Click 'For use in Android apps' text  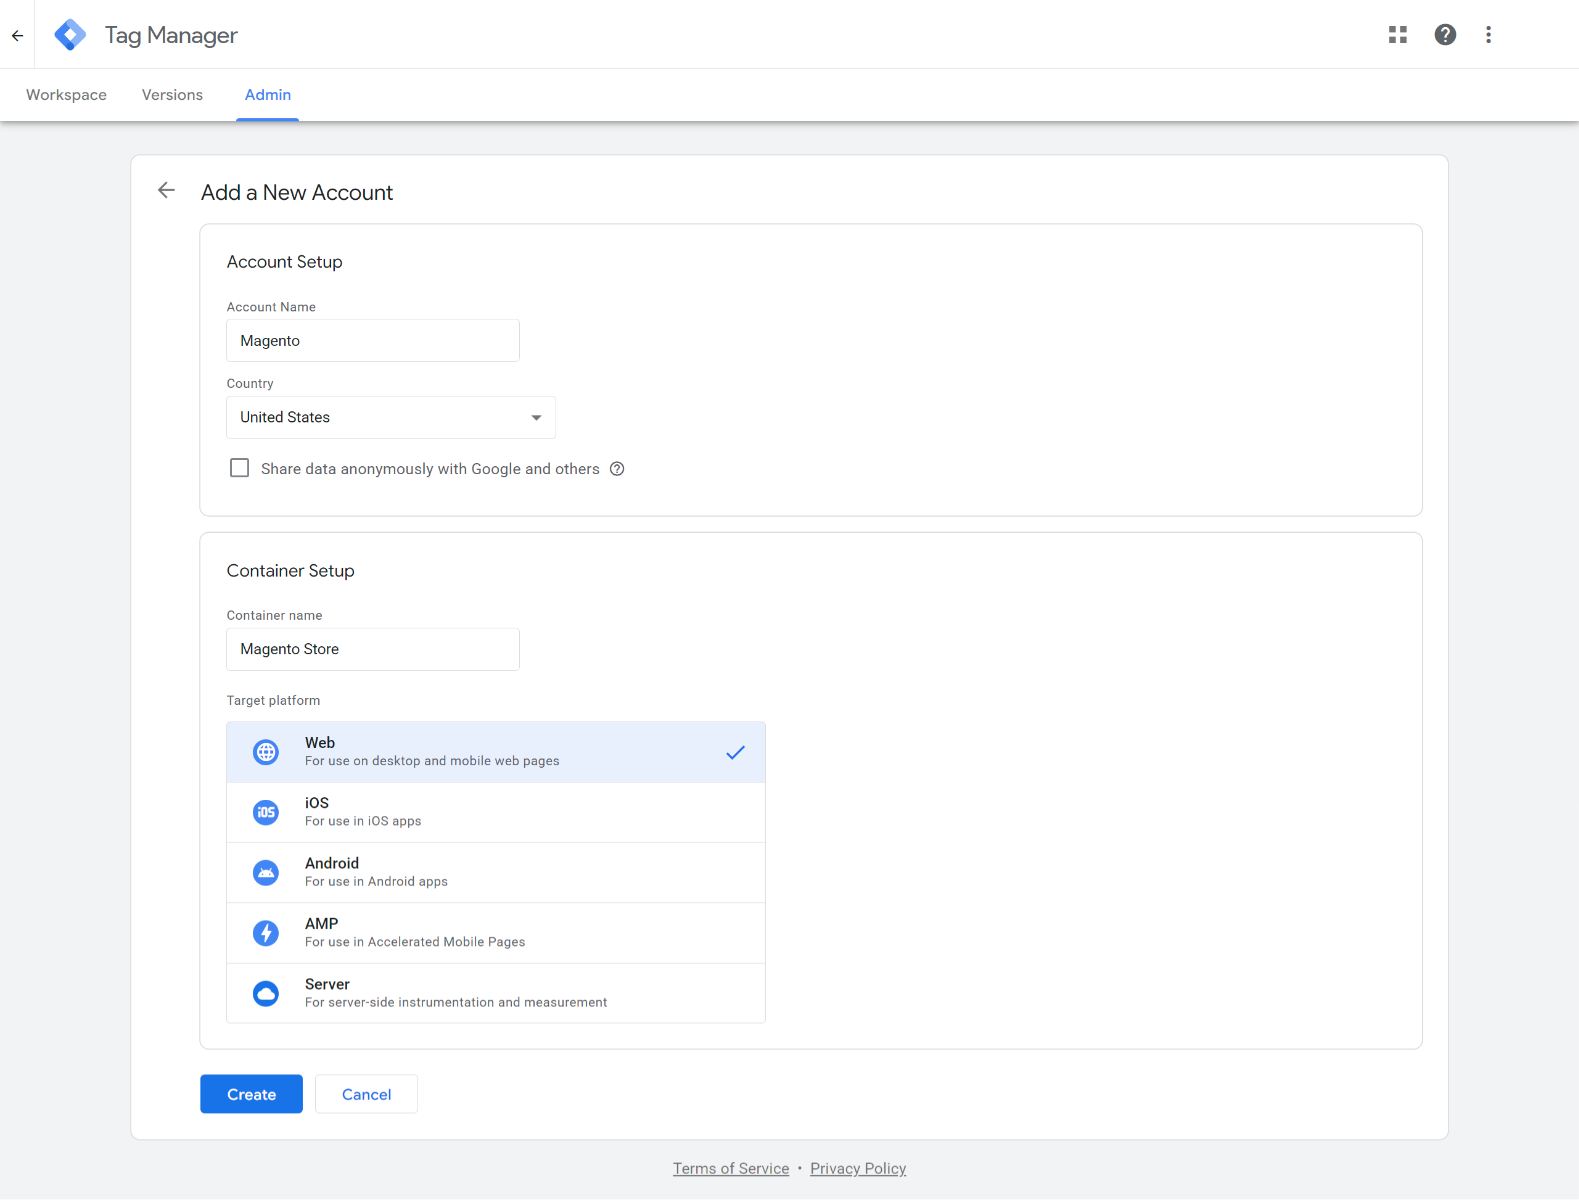click(376, 881)
